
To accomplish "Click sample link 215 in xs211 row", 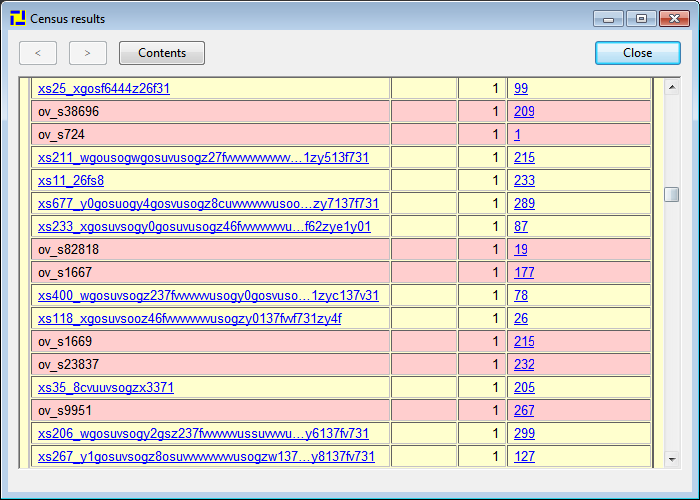I will pyautogui.click(x=524, y=158).
